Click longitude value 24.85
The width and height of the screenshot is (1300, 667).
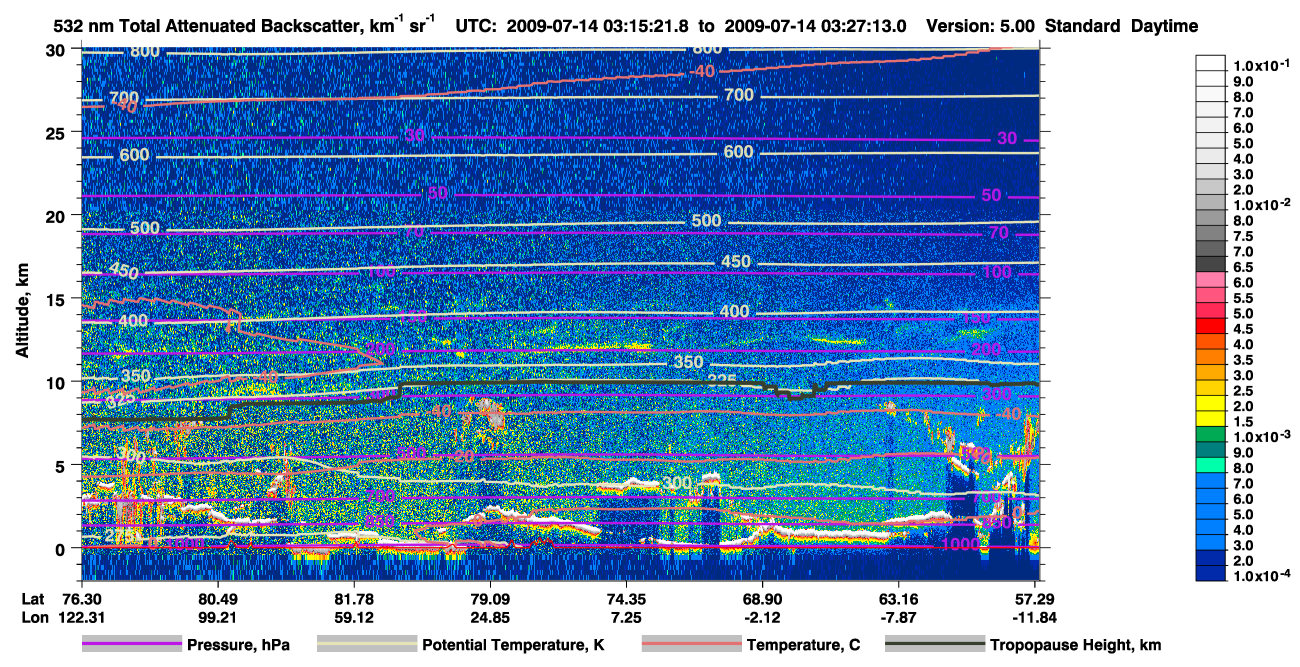[x=489, y=616]
